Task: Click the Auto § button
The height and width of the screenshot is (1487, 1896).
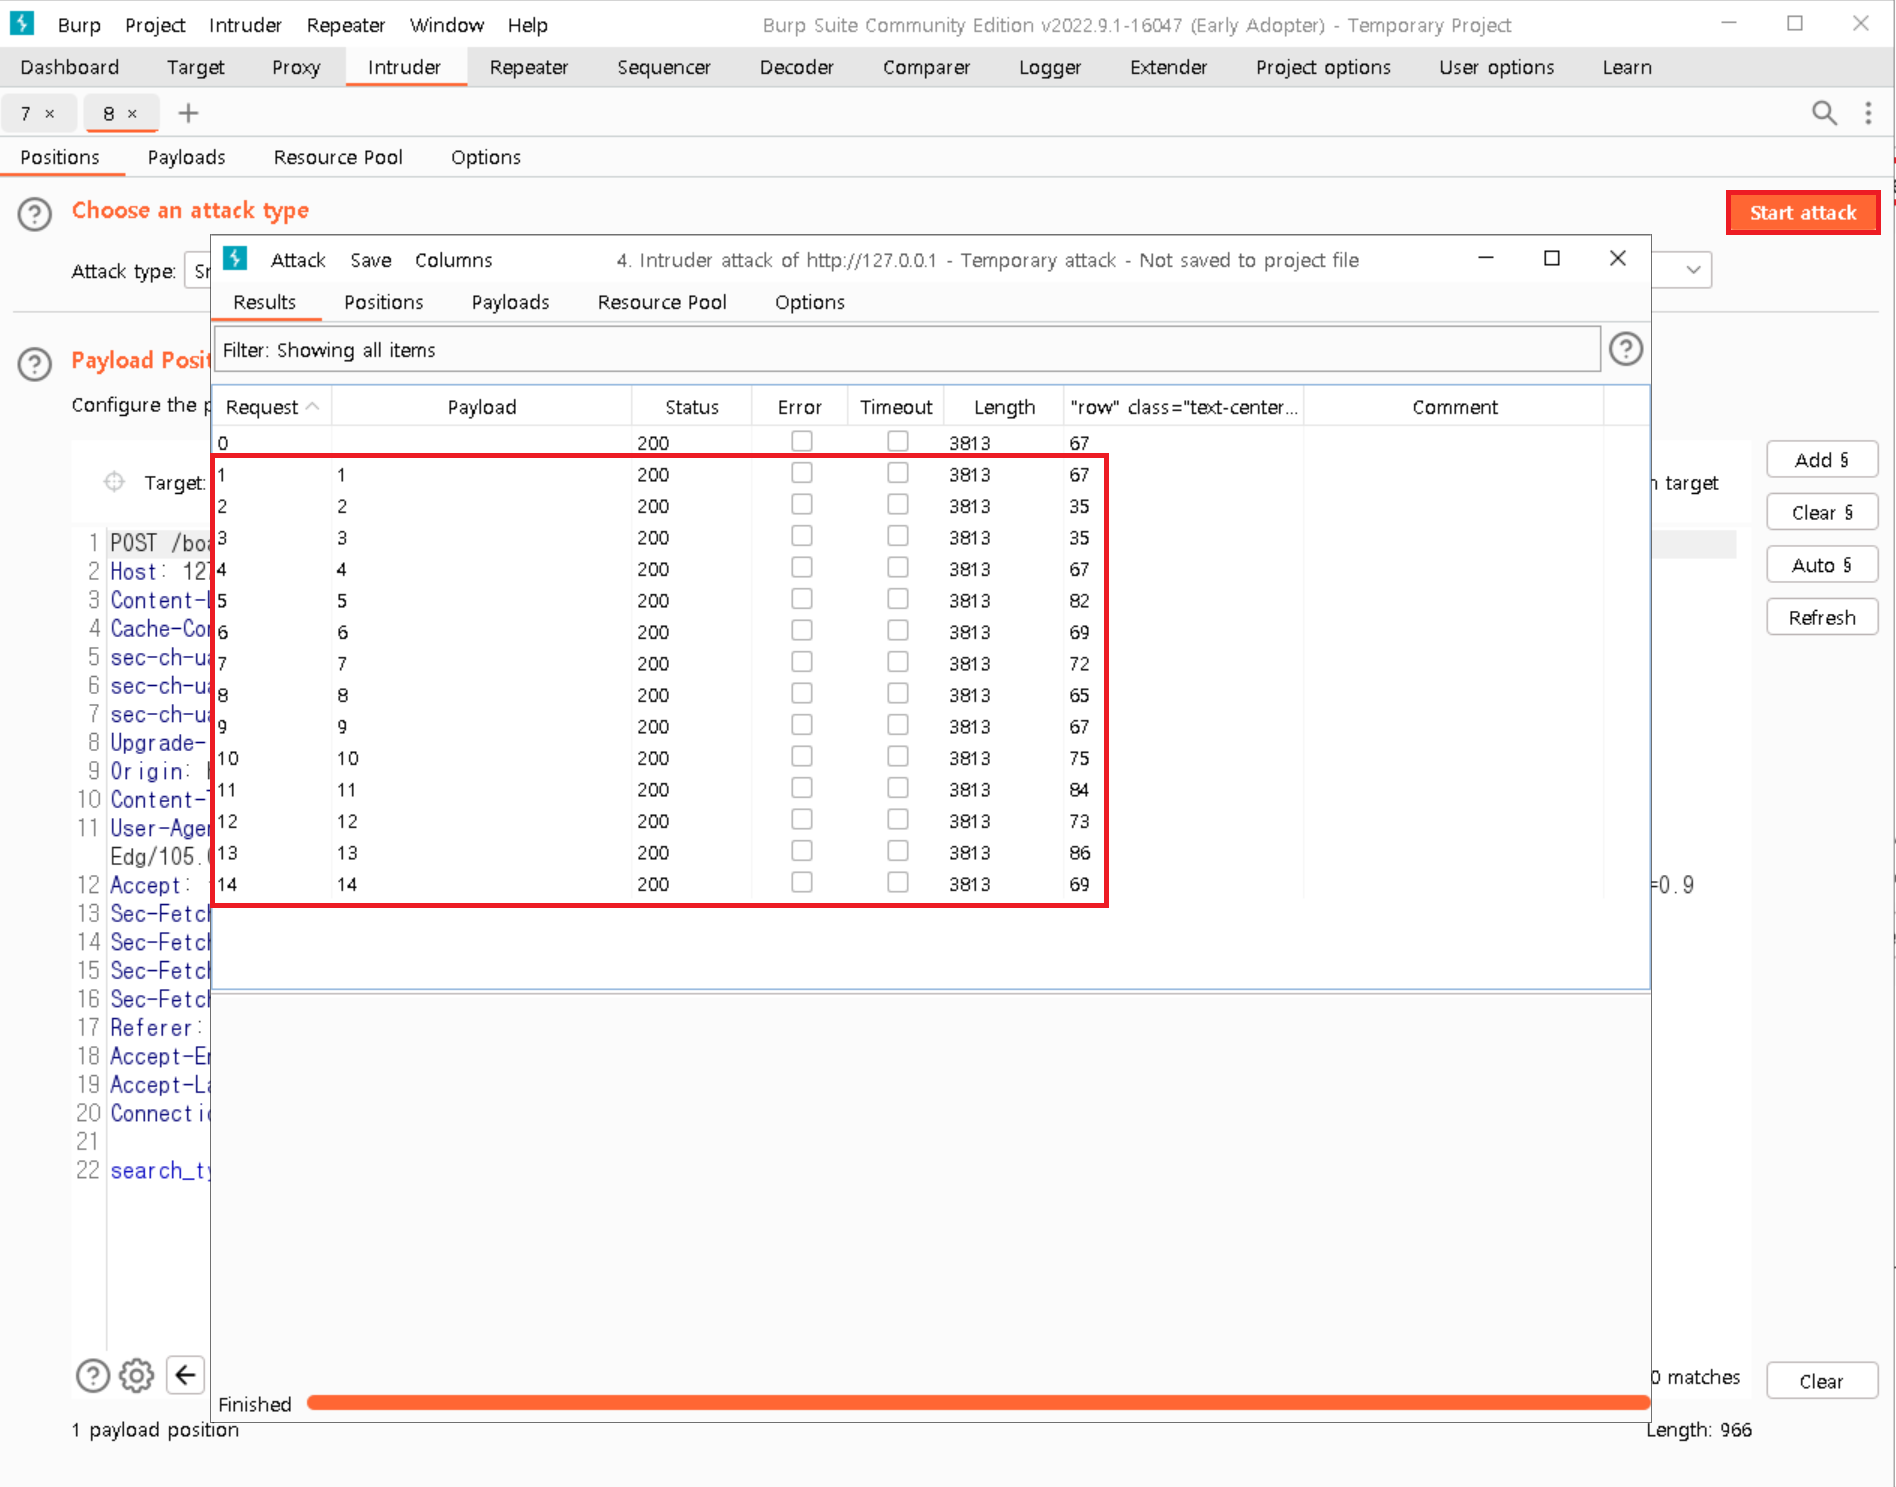Action: 1822,565
